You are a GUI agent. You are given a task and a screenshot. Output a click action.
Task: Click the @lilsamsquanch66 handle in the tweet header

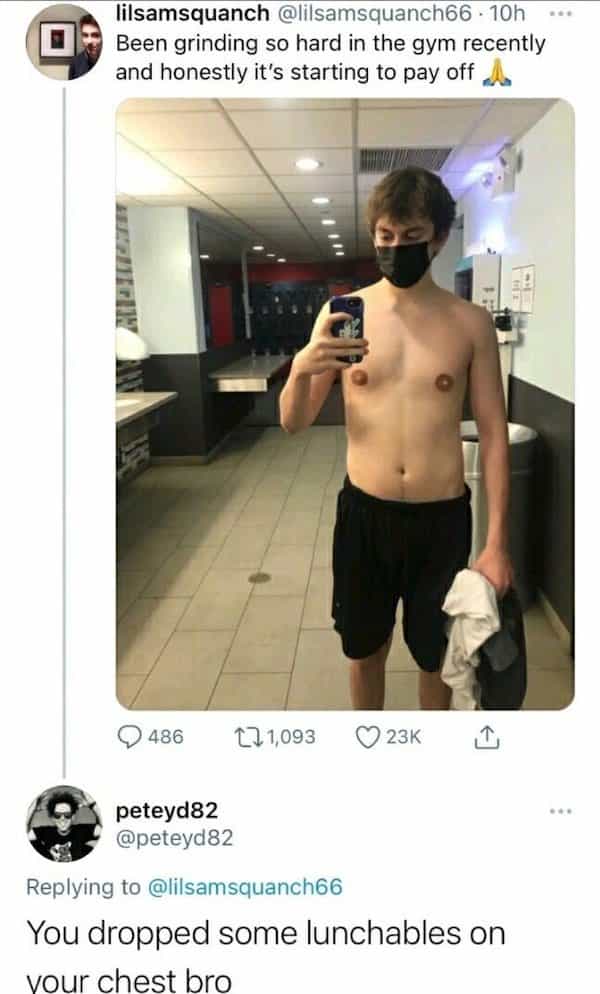coord(380,16)
